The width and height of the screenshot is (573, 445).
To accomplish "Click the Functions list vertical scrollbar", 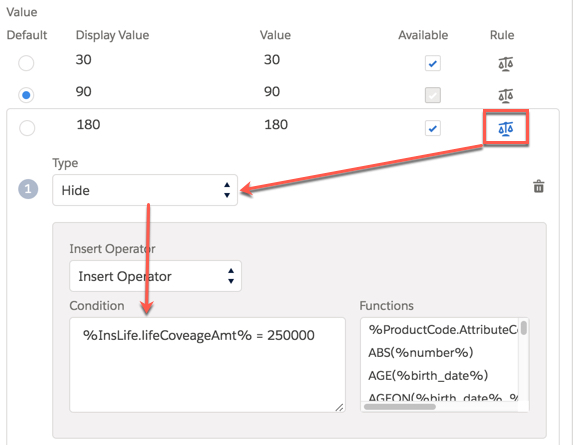I will point(524,327).
